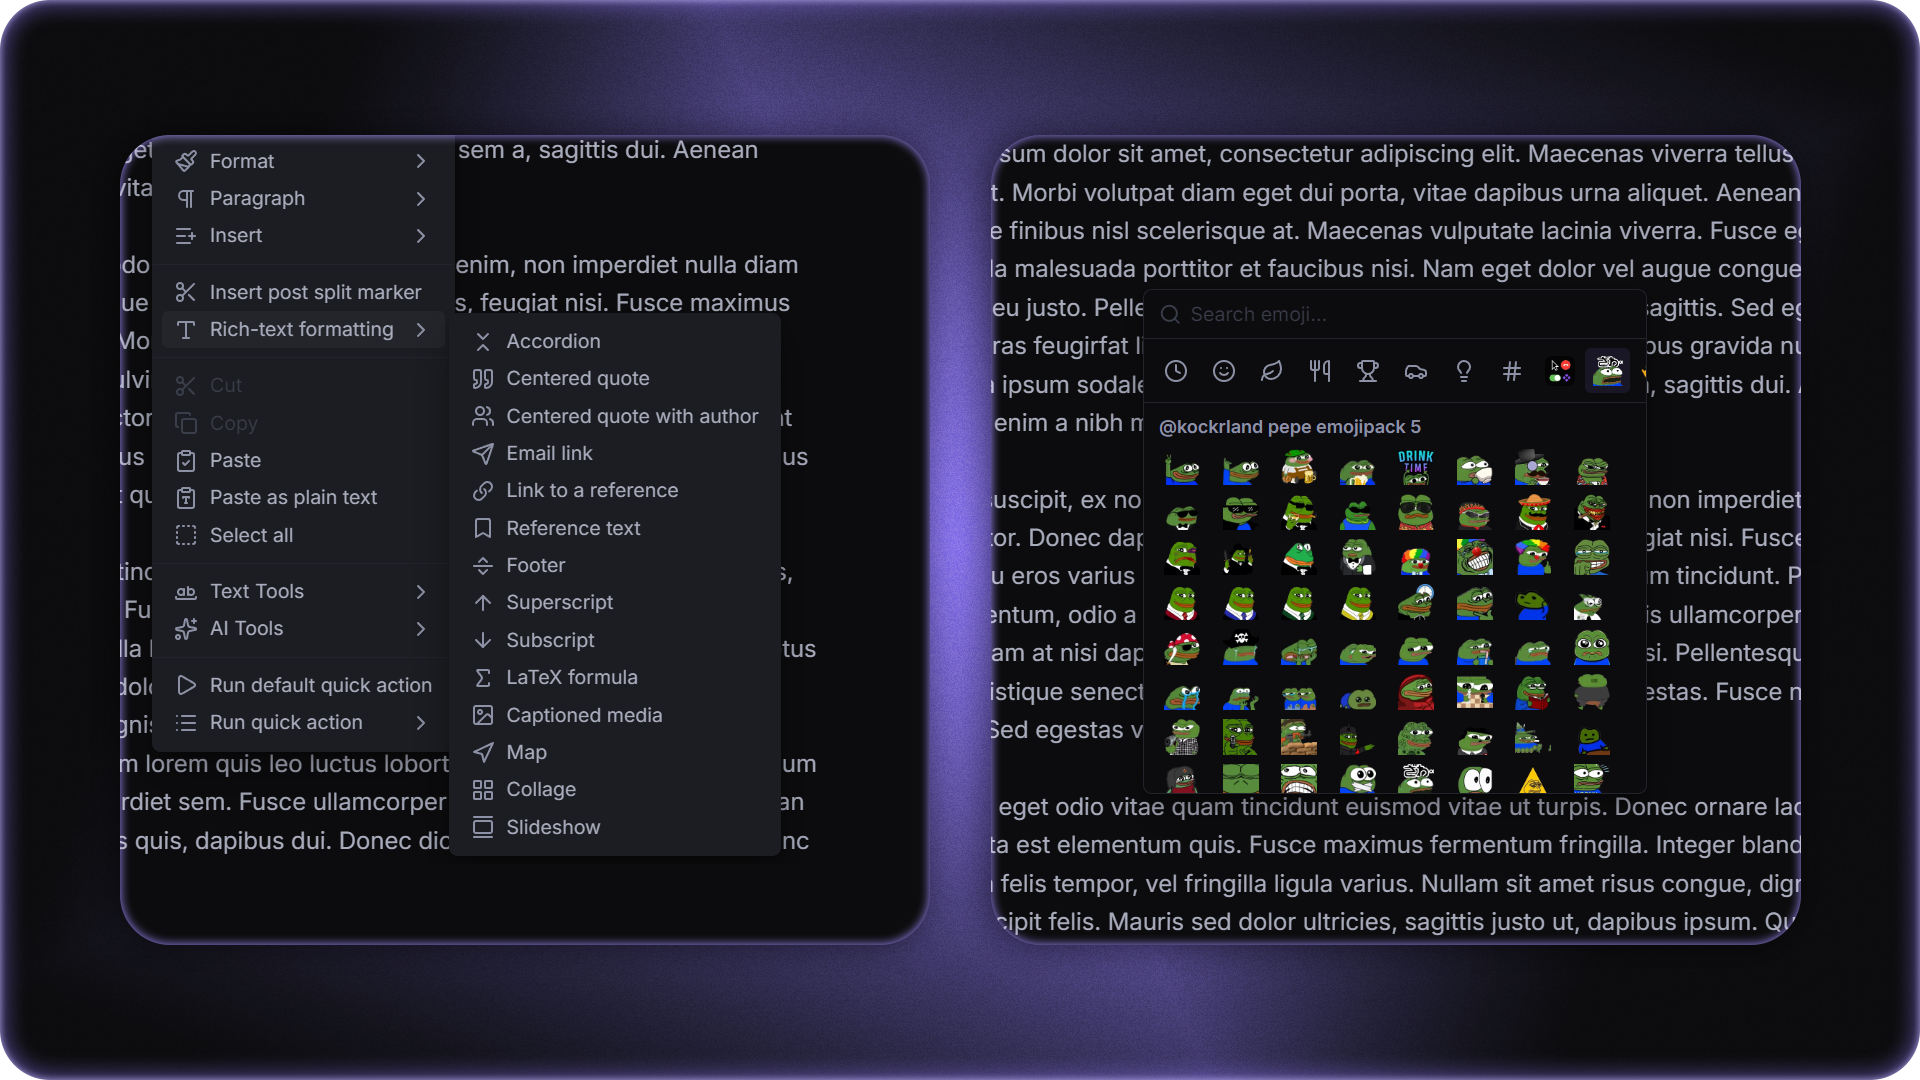The image size is (1920, 1080).
Task: Insert an Accordion block
Action: click(x=615, y=341)
